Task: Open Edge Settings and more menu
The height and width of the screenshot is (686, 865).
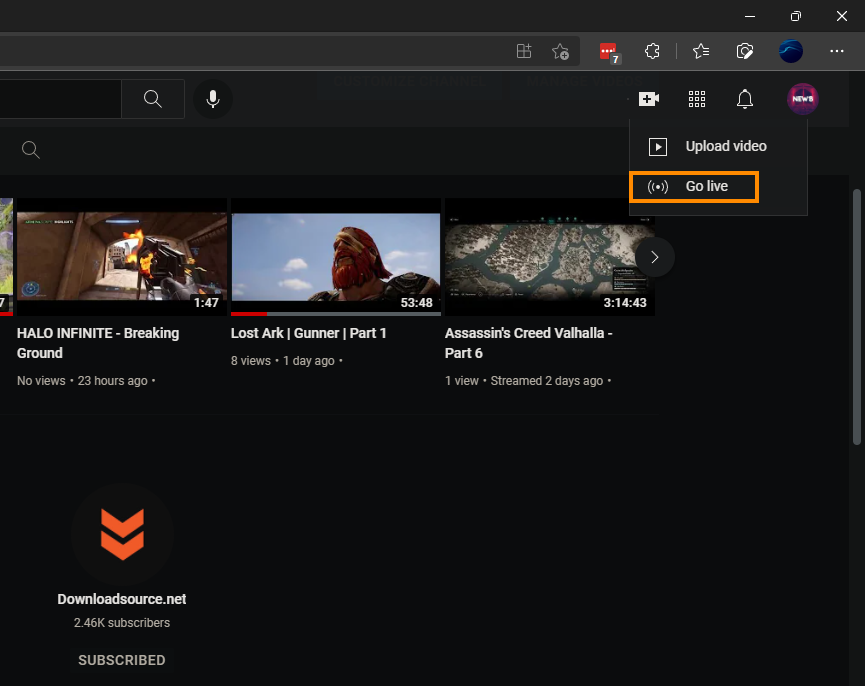Action: coord(836,51)
